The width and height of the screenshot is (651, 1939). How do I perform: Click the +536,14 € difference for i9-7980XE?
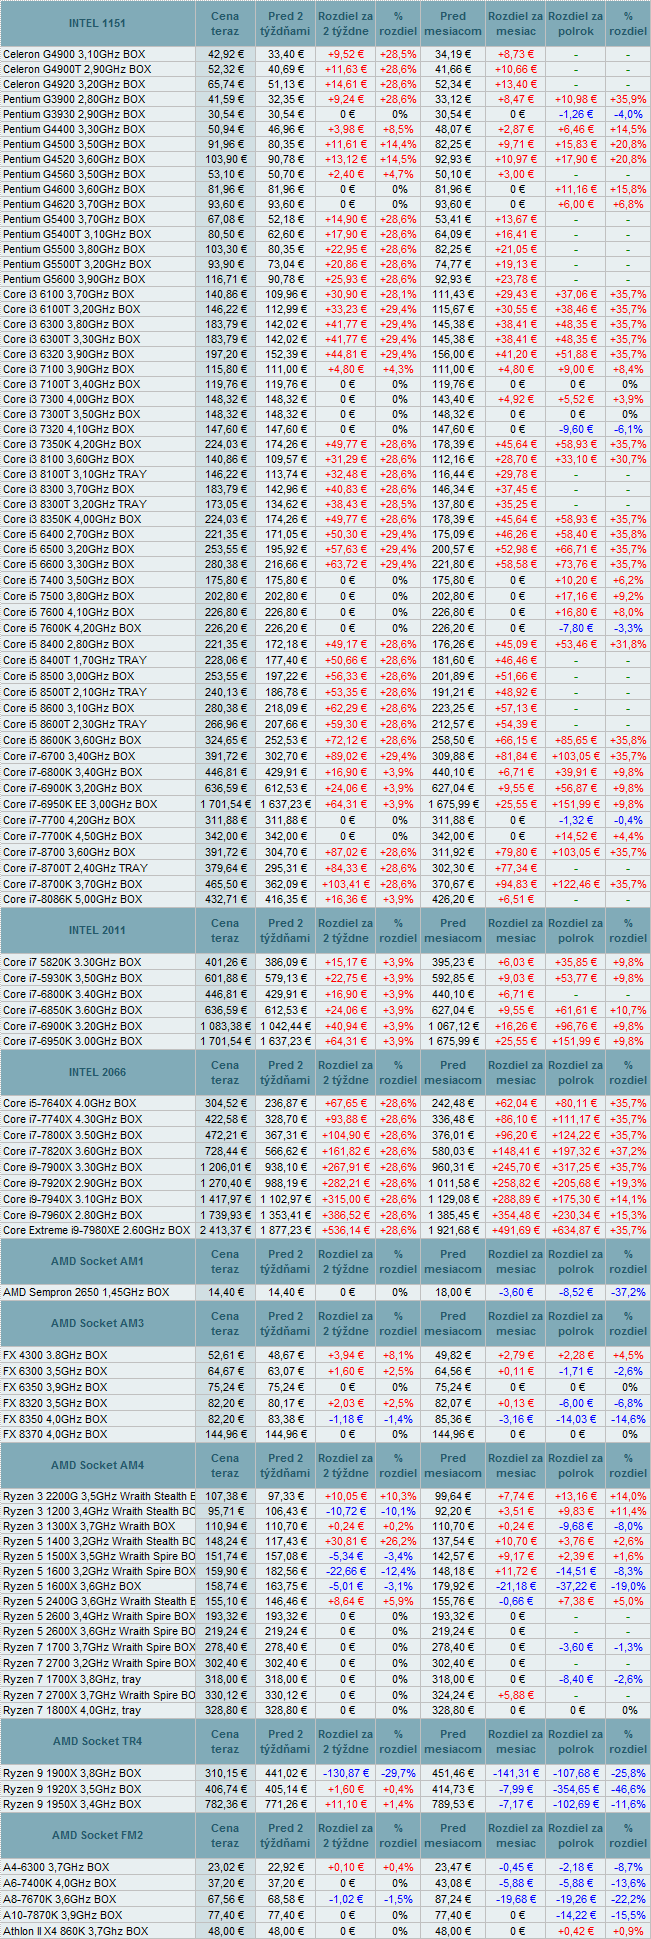point(346,1230)
